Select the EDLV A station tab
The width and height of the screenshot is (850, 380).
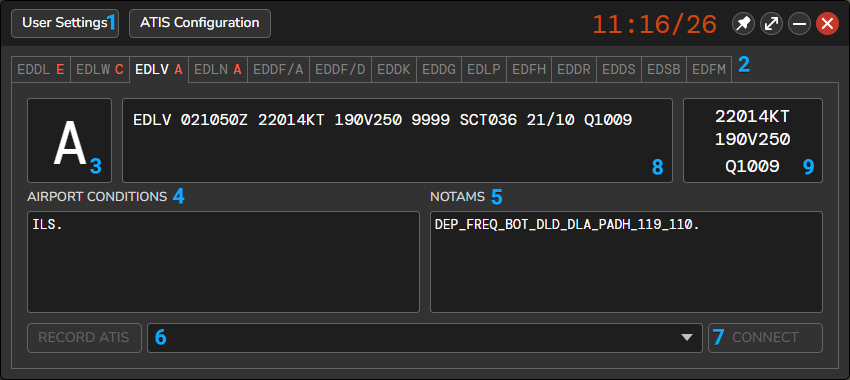pyautogui.click(x=159, y=70)
